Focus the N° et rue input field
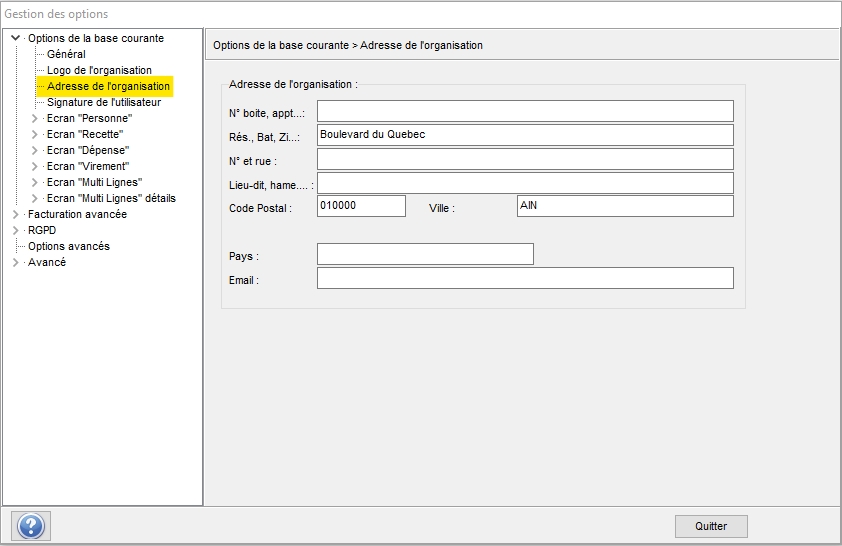842x546 pixels. (x=525, y=159)
